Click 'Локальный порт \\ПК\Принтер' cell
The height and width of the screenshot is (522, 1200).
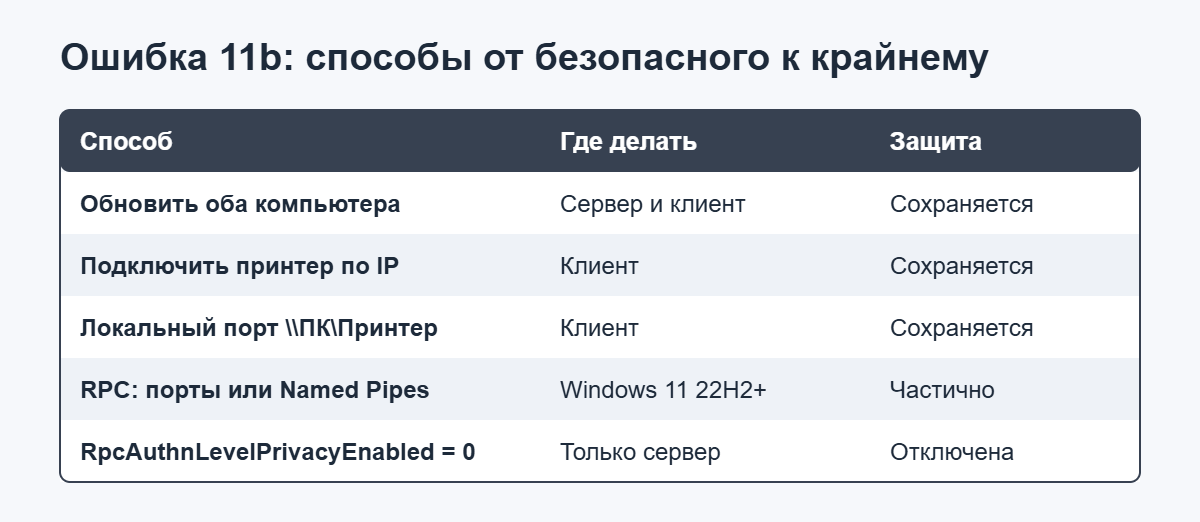tap(259, 328)
